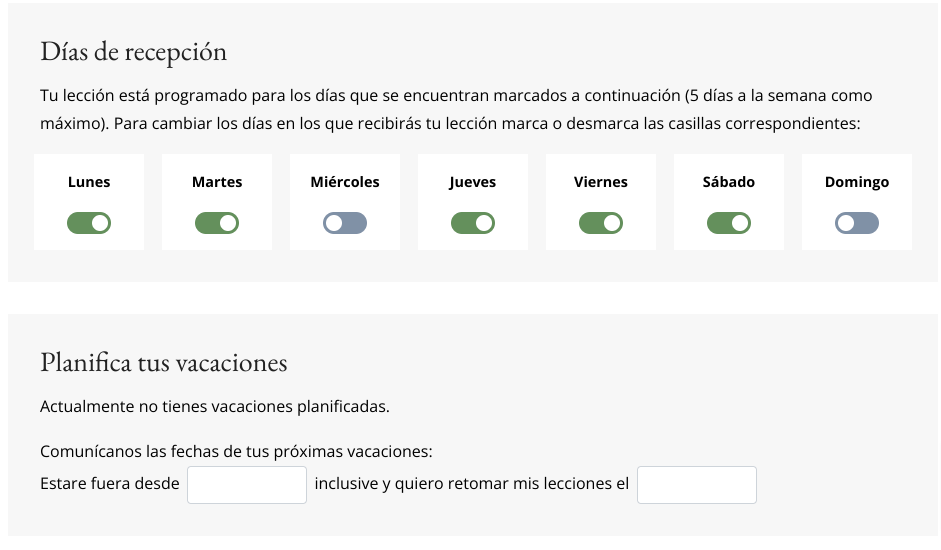Switch off the Jueves toggle
This screenshot has height=550, width=941.
pyautogui.click(x=473, y=223)
